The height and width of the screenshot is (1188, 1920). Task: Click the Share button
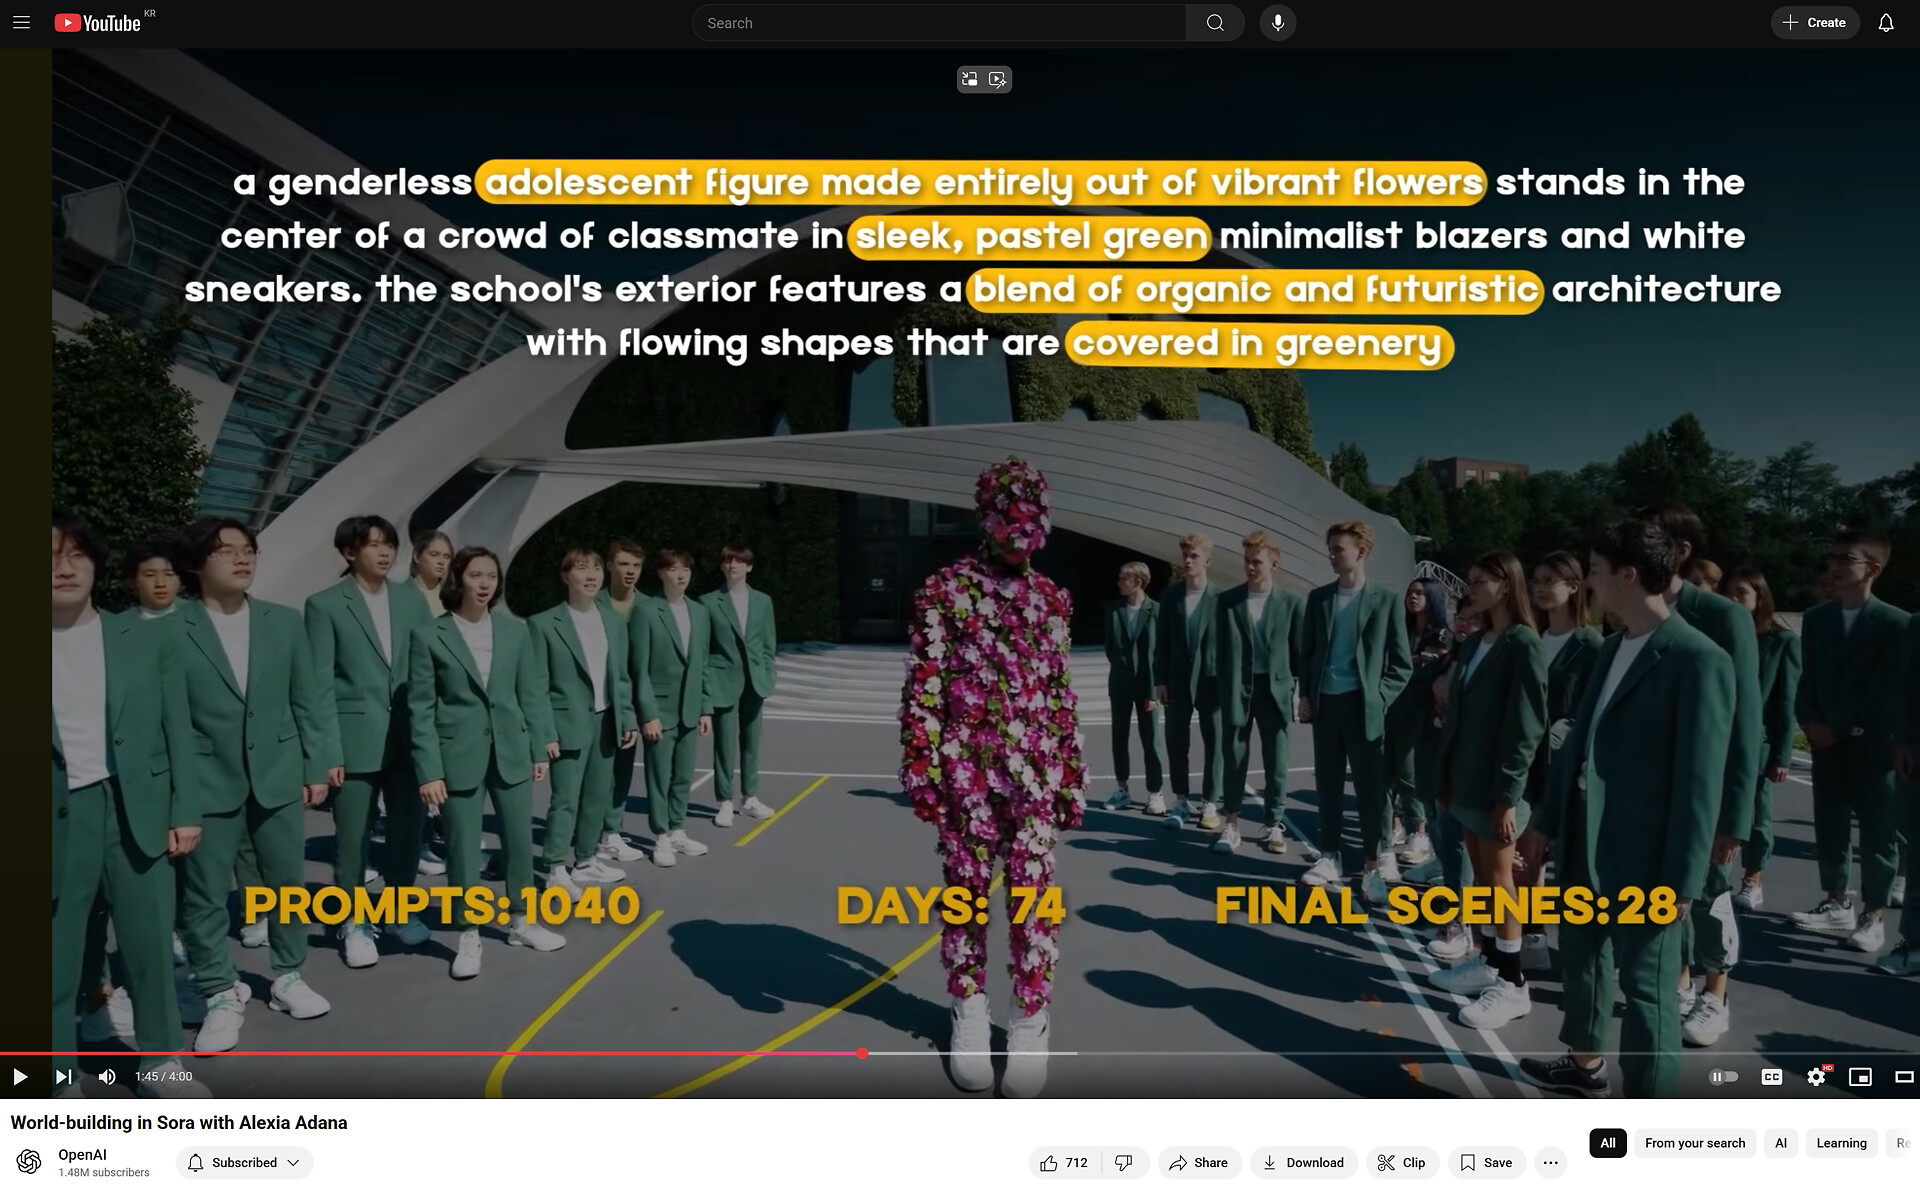[1198, 1162]
